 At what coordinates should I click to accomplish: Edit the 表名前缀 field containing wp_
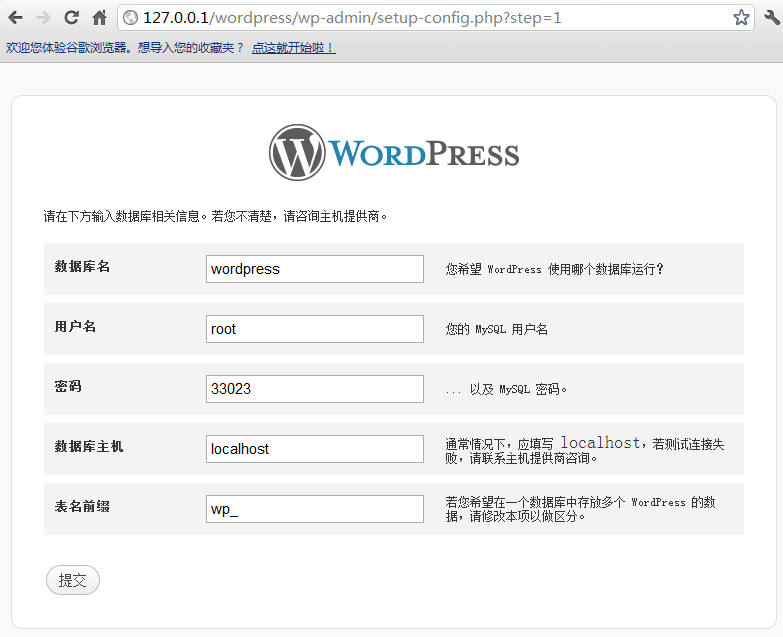point(315,509)
